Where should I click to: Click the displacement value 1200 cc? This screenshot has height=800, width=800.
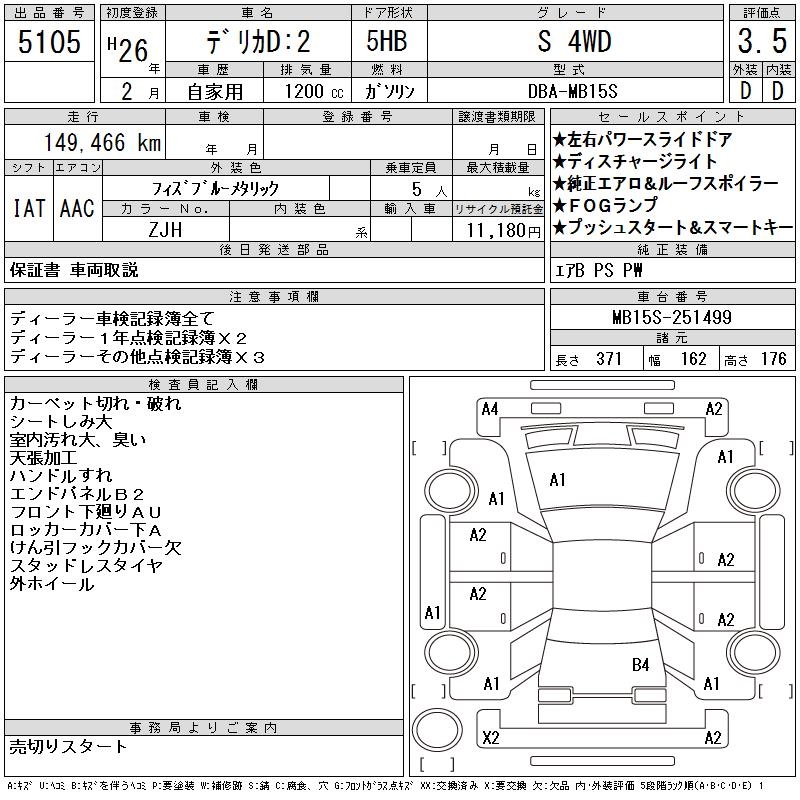coord(314,92)
